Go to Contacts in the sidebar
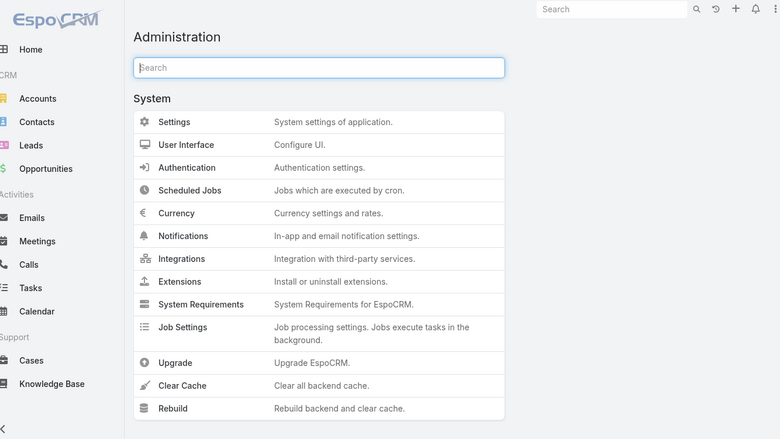Viewport: 780px width, 439px height. point(37,122)
